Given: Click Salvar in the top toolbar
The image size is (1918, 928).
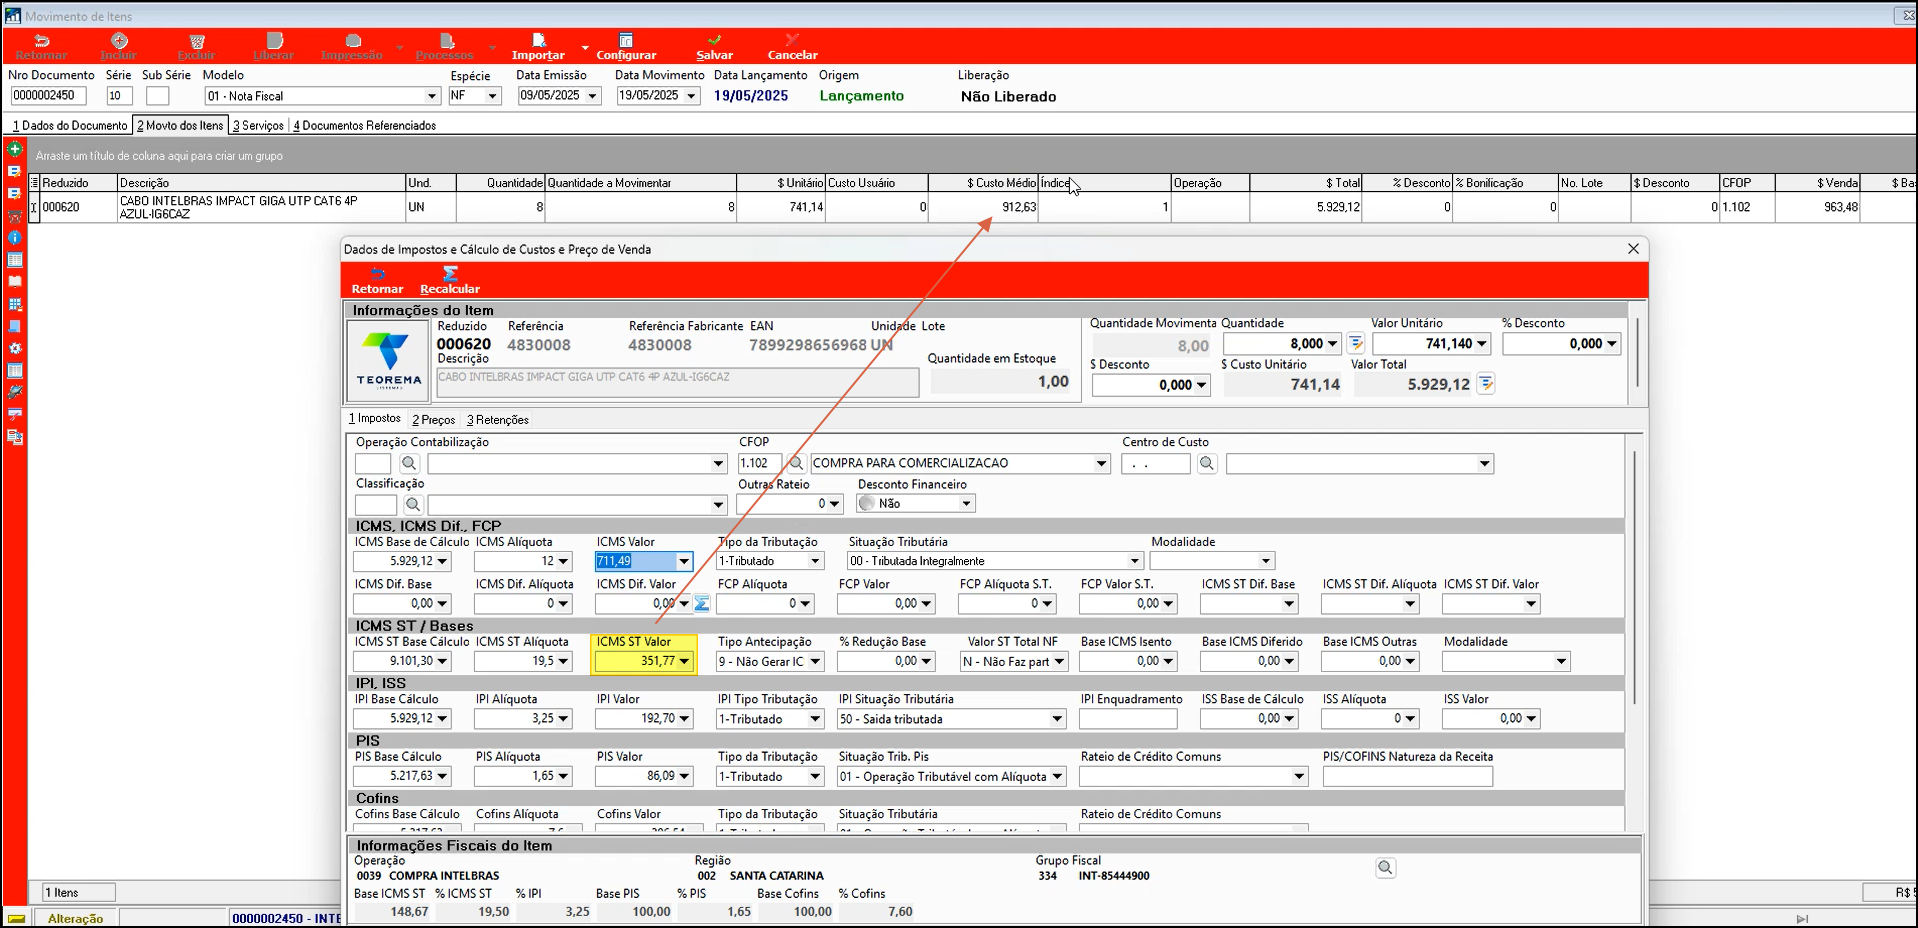Looking at the screenshot, I should (x=714, y=46).
